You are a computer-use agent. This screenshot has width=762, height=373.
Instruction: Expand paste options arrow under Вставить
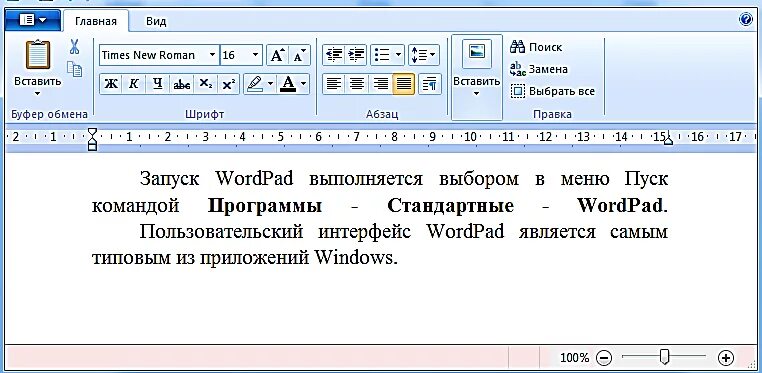(x=37, y=93)
